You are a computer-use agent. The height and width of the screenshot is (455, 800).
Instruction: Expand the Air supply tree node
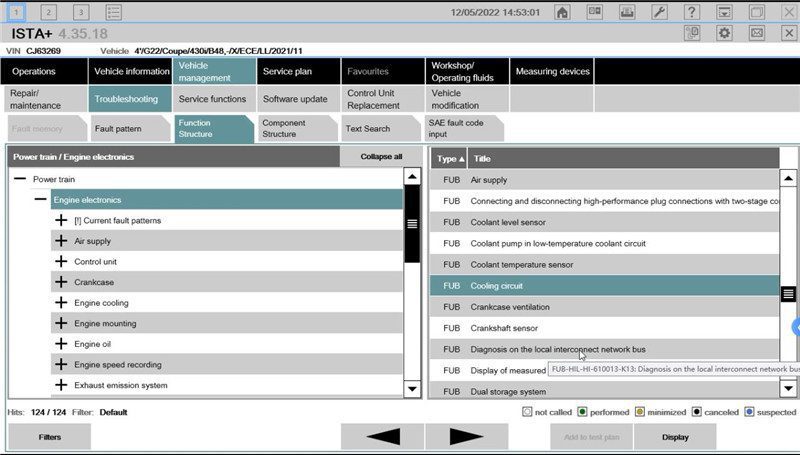coord(61,241)
